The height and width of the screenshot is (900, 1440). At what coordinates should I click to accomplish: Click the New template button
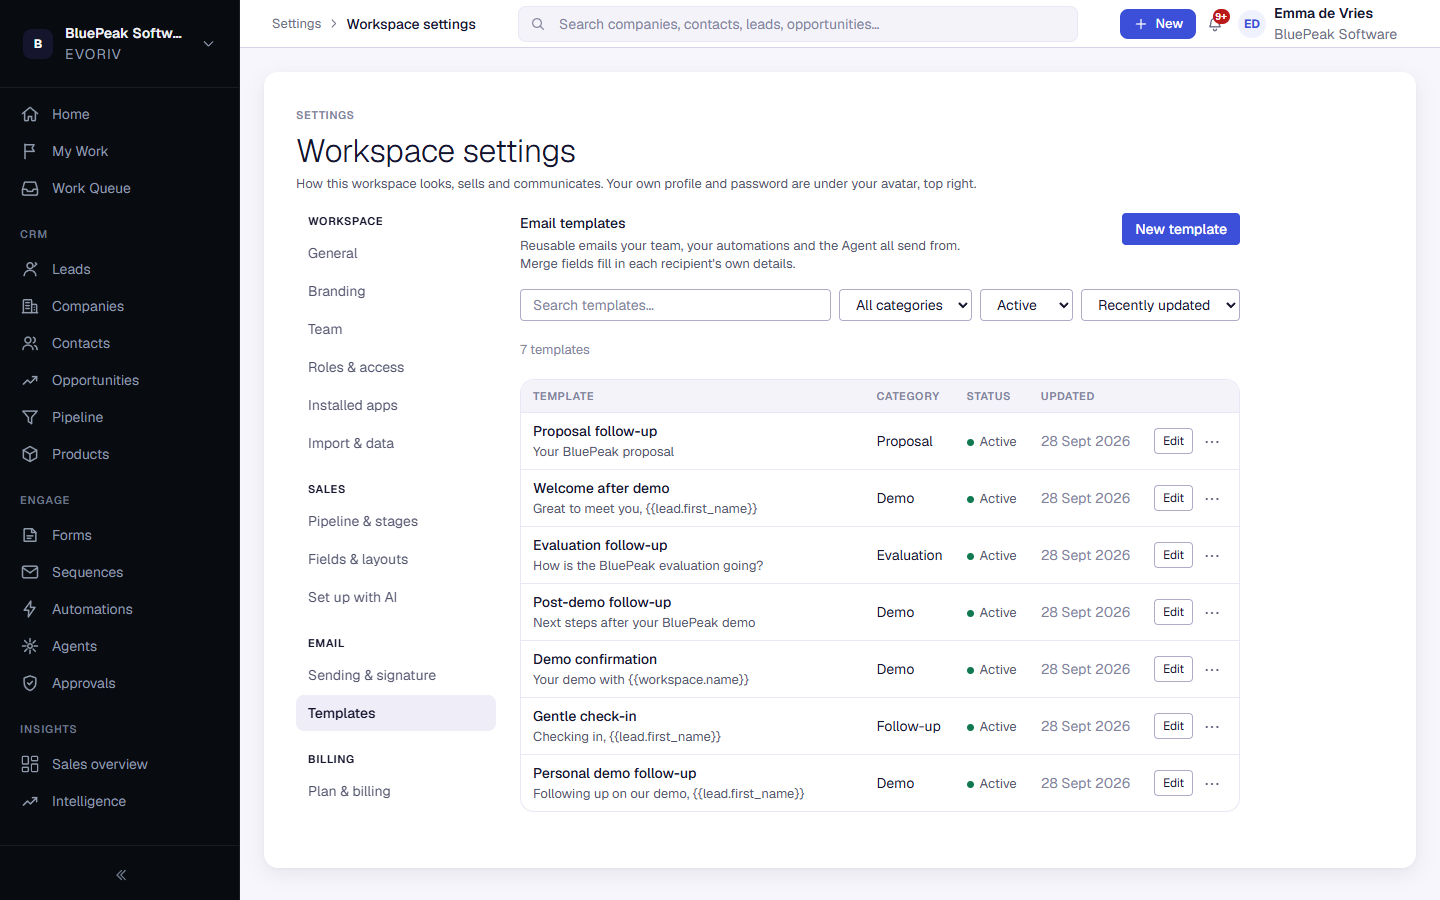[1181, 229]
